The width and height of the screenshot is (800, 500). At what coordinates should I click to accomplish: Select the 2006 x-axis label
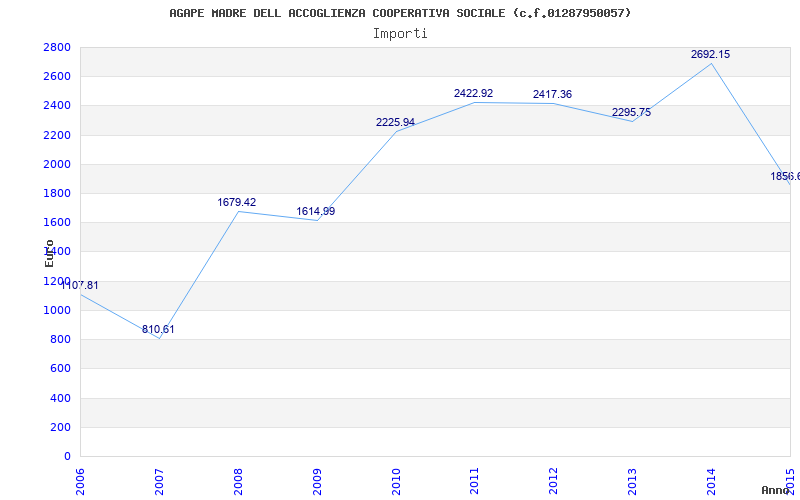80,482
